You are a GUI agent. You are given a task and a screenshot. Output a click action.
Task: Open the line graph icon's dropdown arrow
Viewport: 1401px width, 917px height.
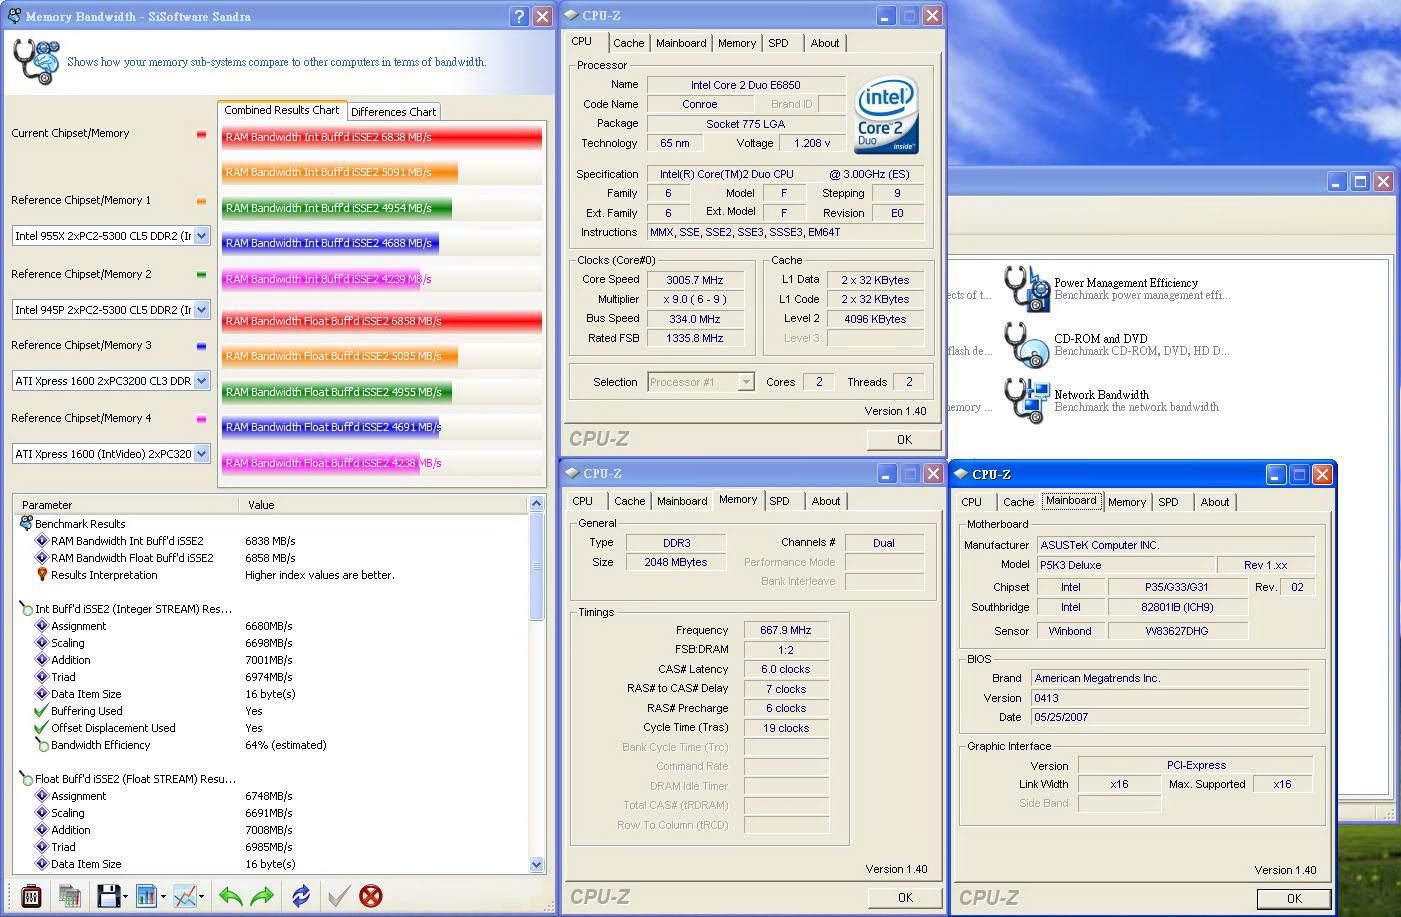point(203,897)
